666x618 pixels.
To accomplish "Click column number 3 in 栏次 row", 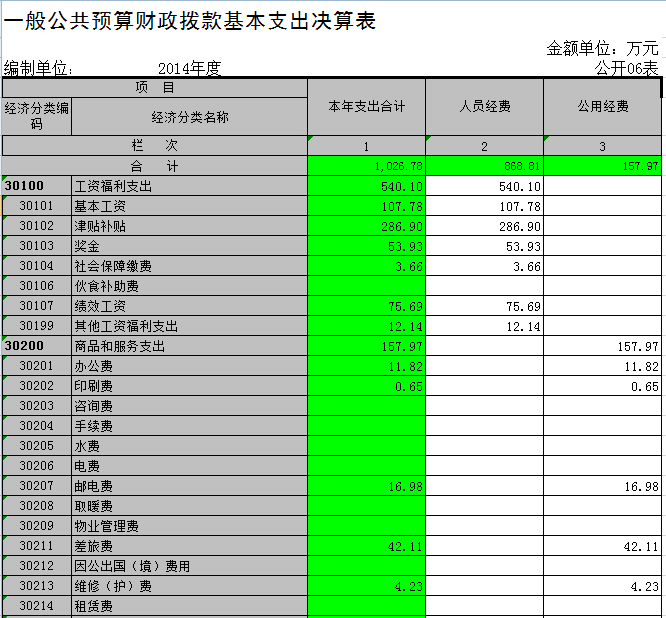I will coord(602,146).
